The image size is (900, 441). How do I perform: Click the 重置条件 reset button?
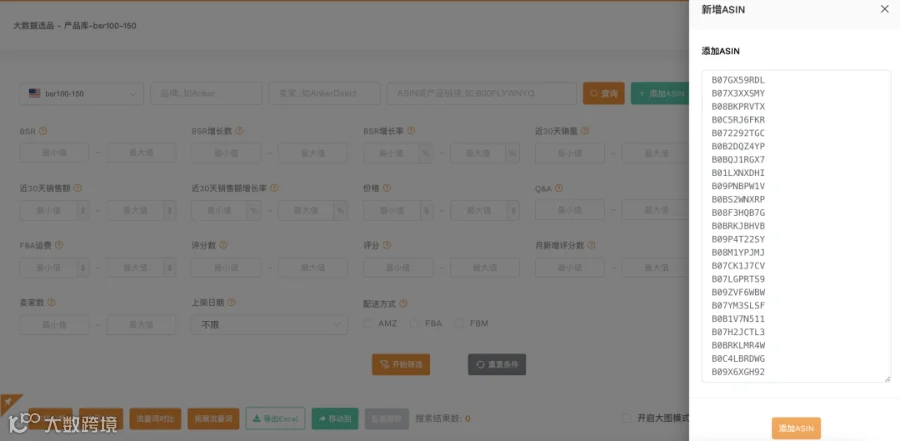pyautogui.click(x=497, y=365)
